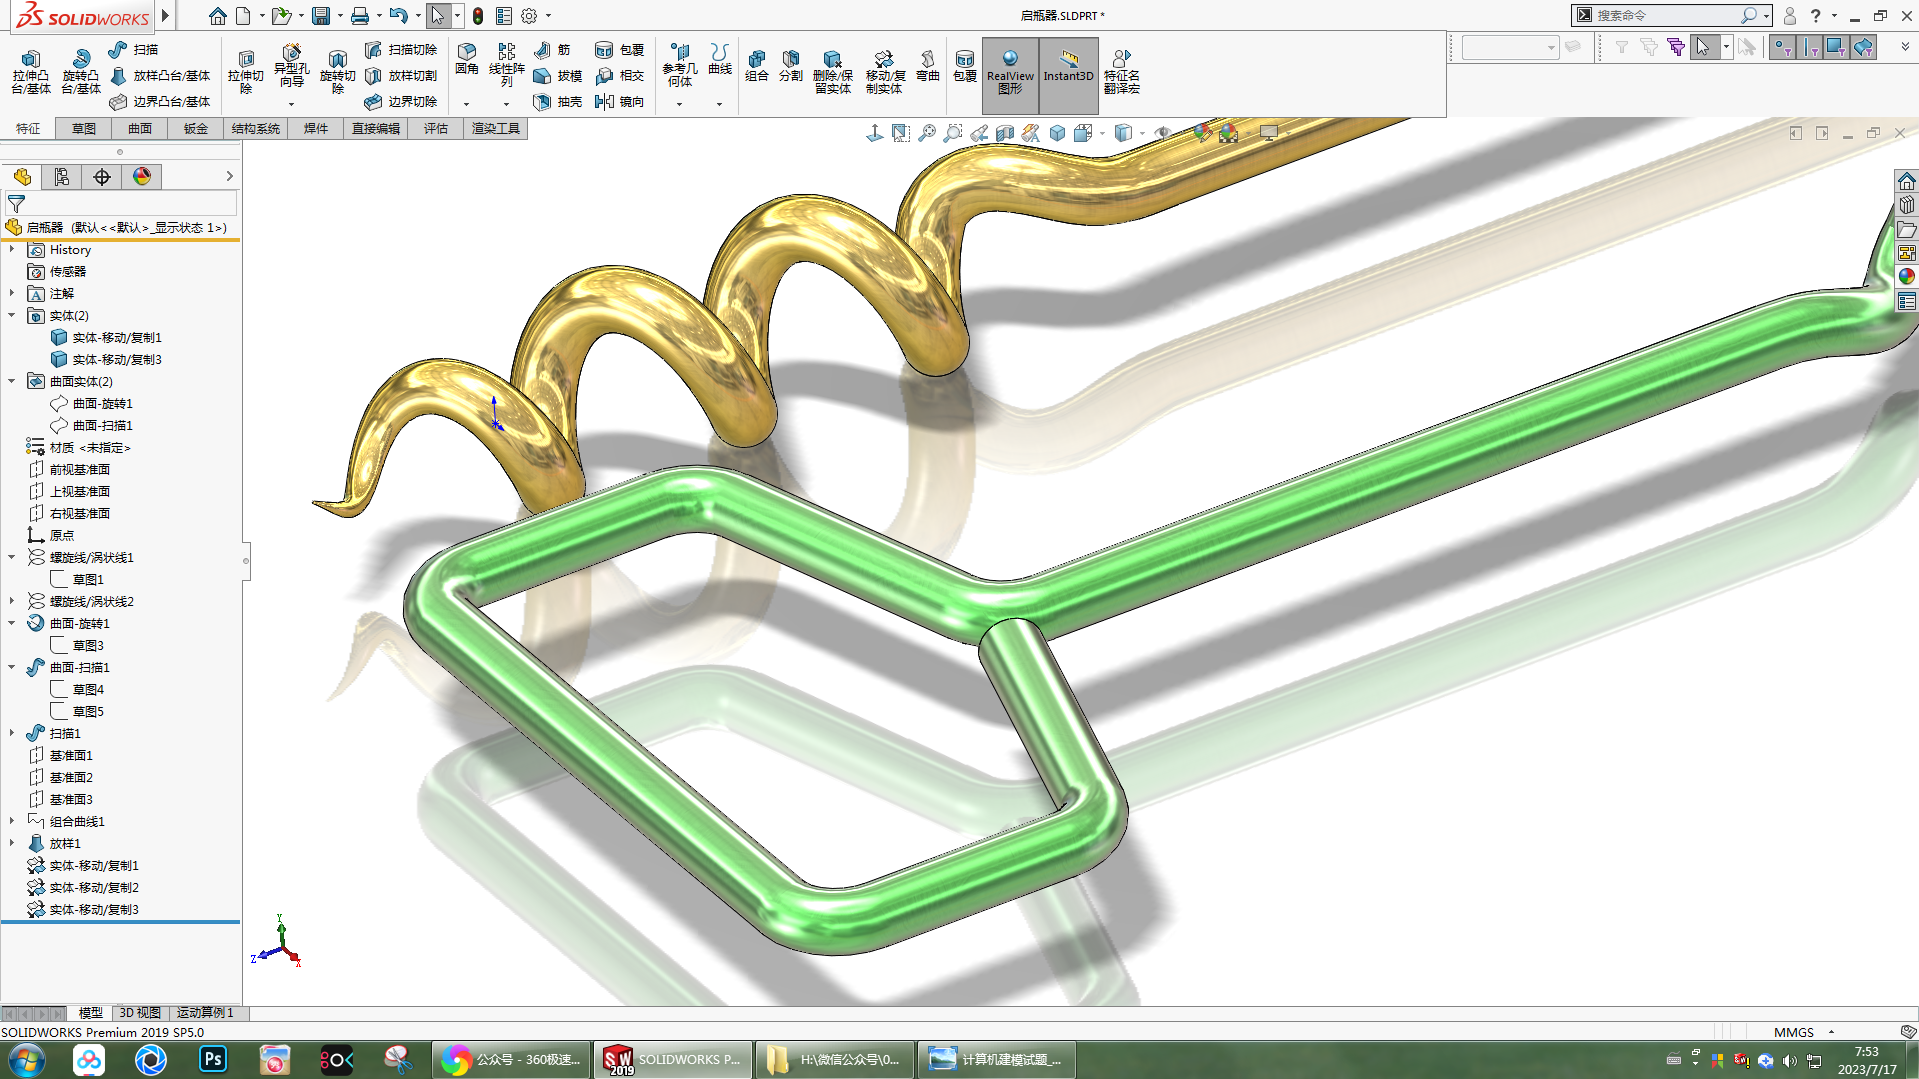Toggle the select cursor tool in filter toolbar
1919x1079 pixels.
(x=1703, y=47)
